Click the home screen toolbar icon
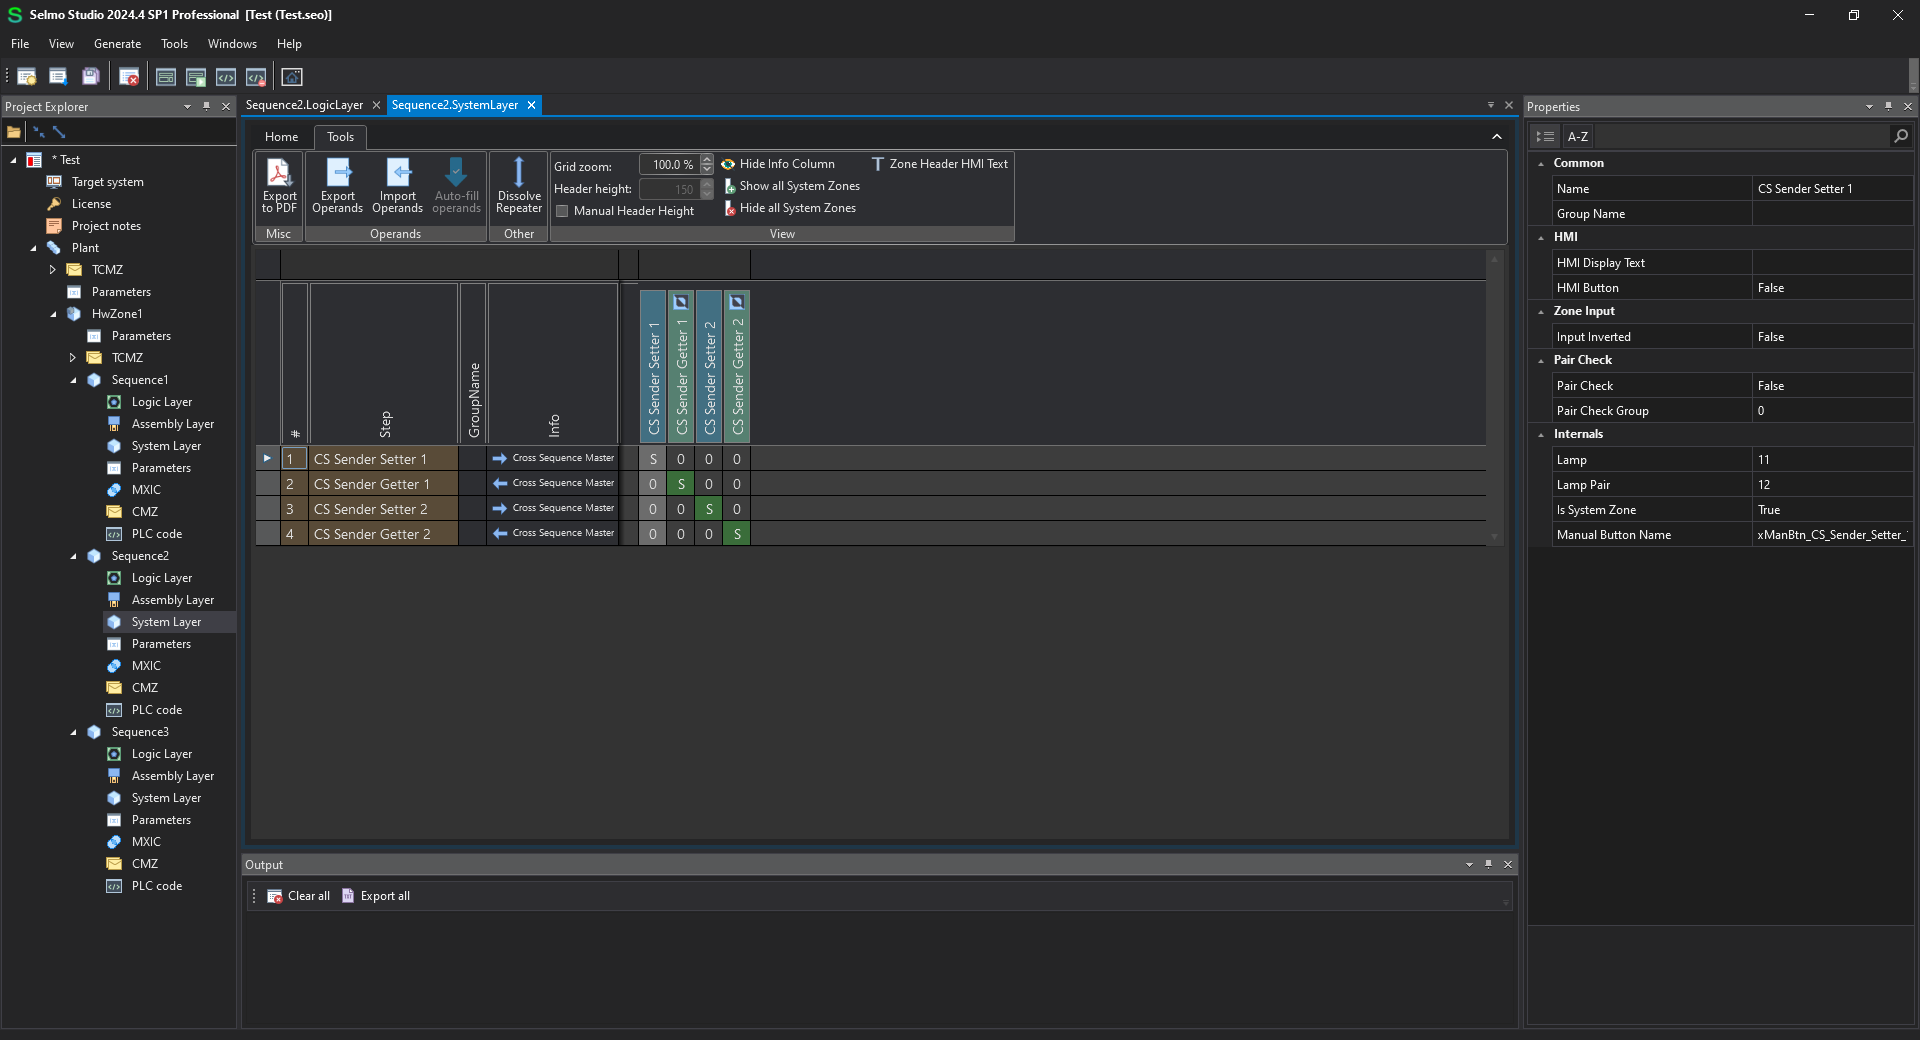The width and height of the screenshot is (1920, 1040). click(x=292, y=77)
